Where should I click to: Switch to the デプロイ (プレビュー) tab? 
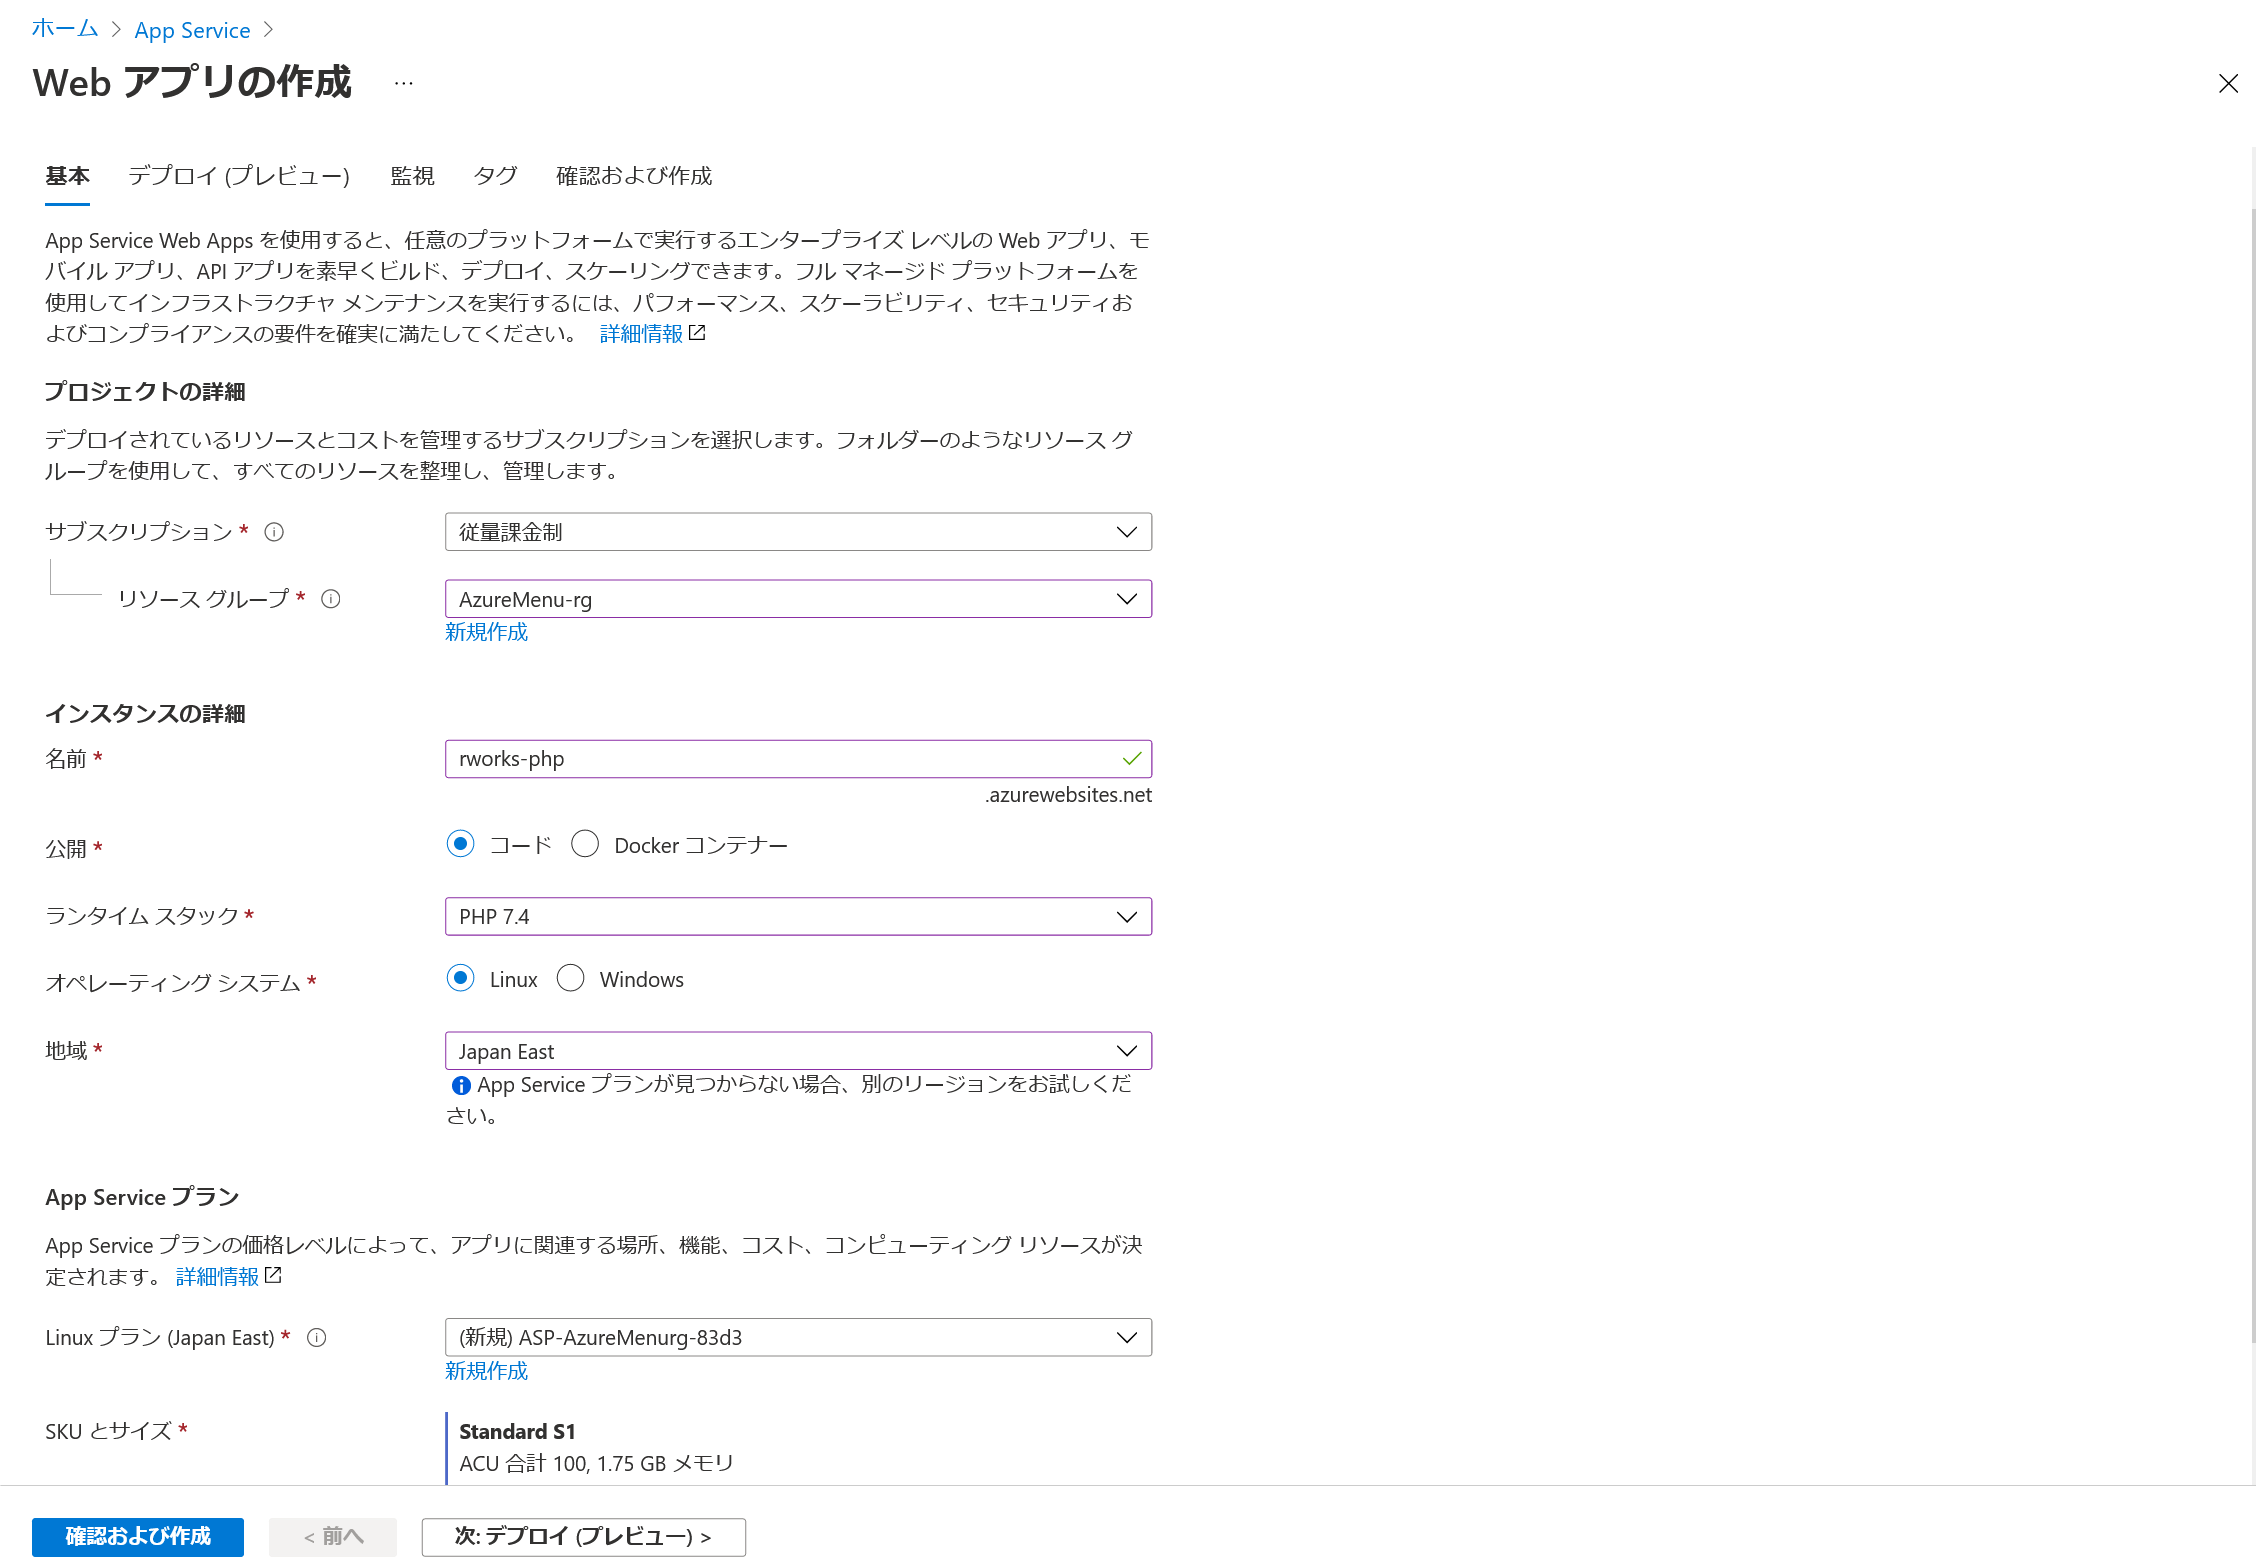click(x=239, y=176)
